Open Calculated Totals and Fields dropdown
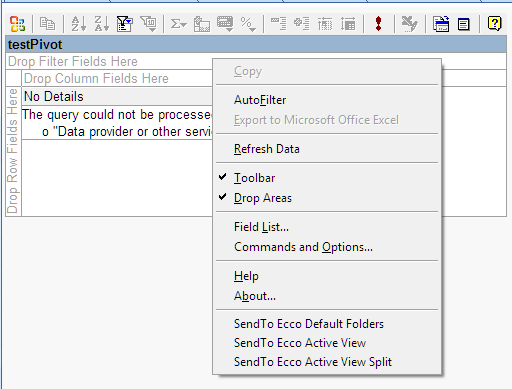The height and width of the screenshot is (389, 512). pyautogui.click(x=225, y=24)
